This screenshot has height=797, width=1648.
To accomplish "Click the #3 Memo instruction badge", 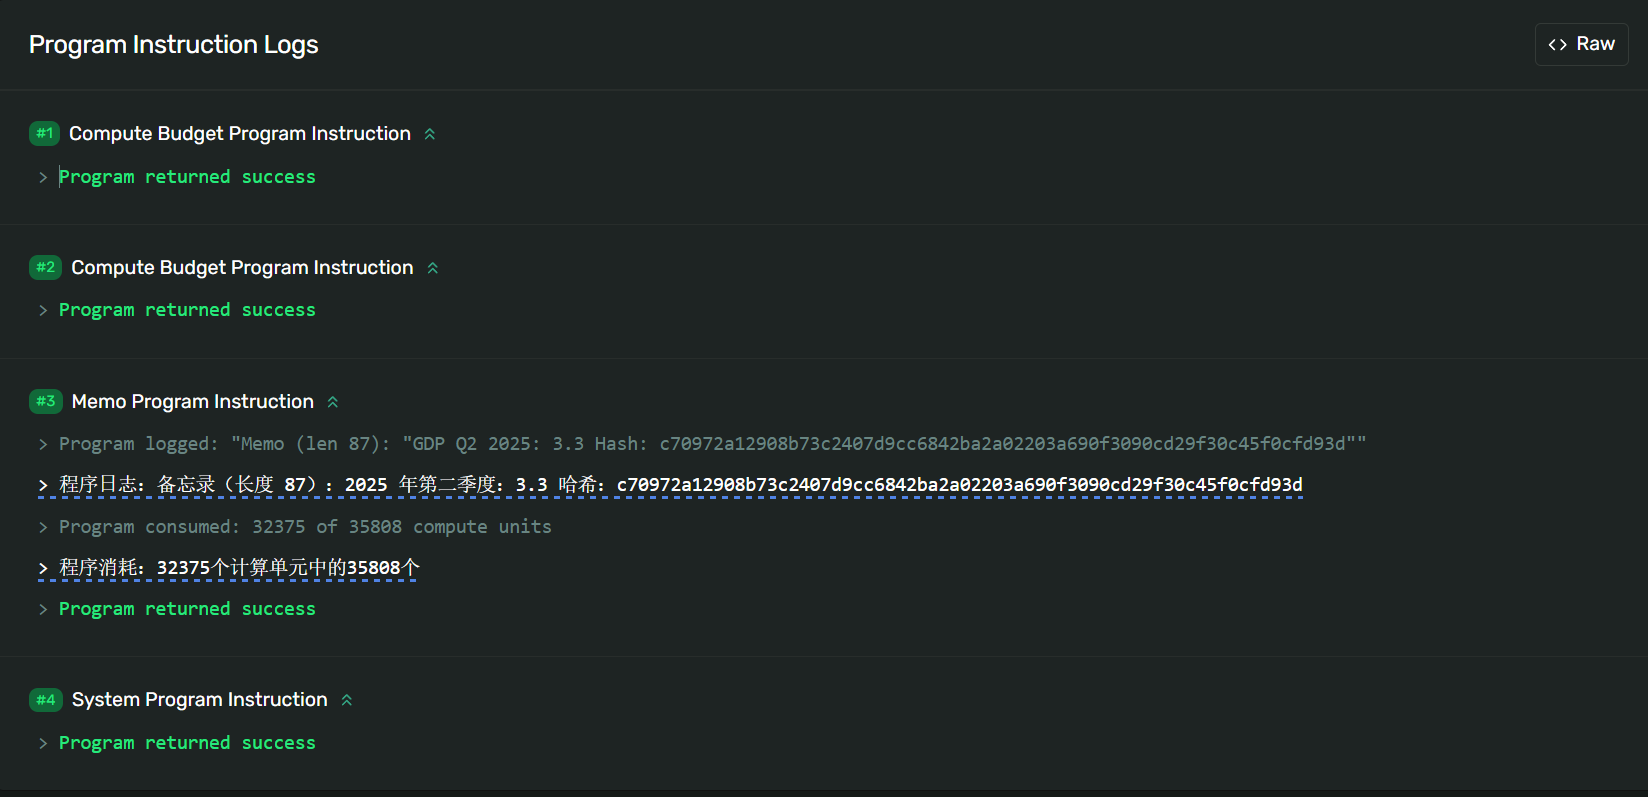I will pos(46,401).
